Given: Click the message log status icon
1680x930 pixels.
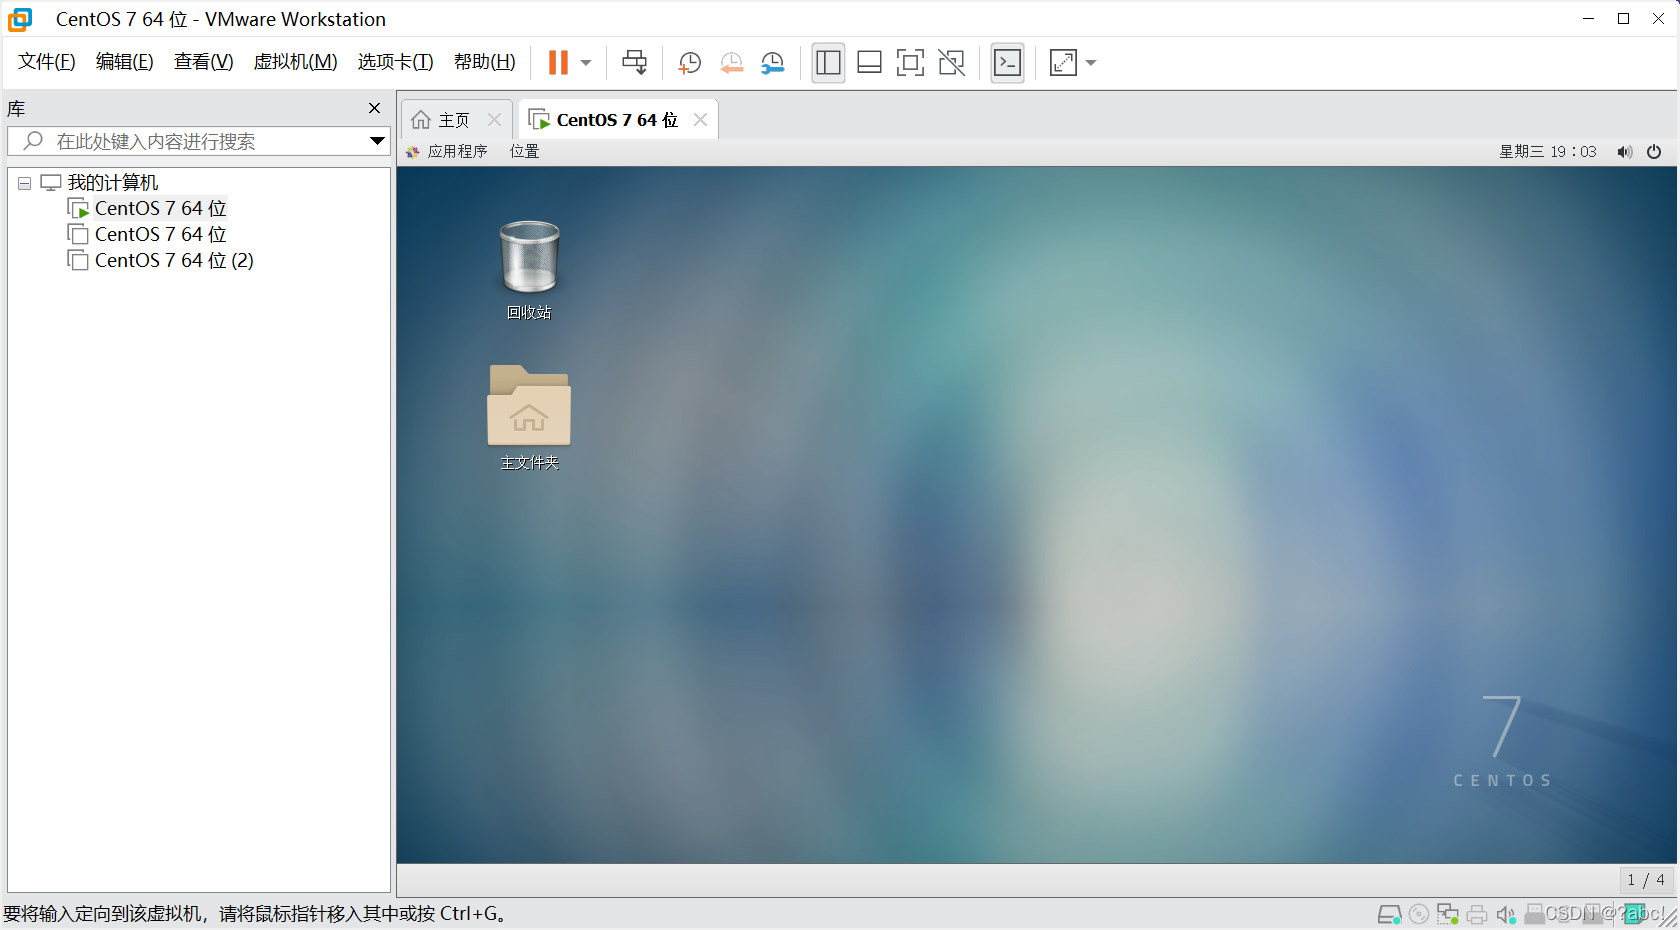Looking at the screenshot, I should click(1634, 914).
